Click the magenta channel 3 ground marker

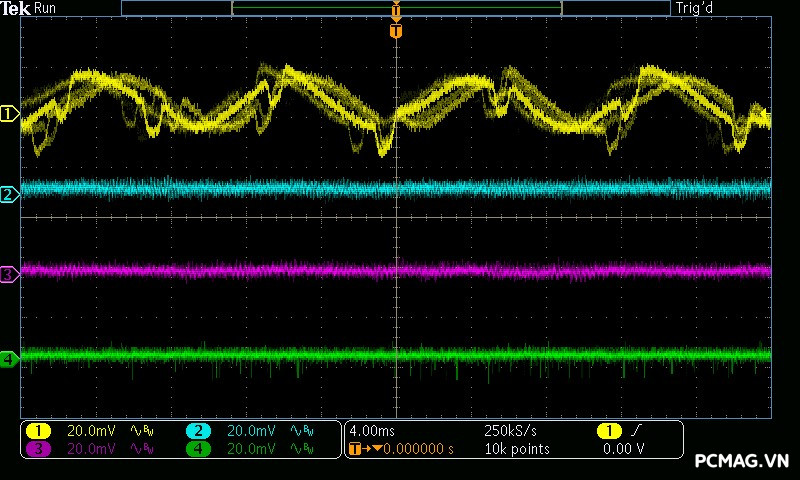coord(10,275)
